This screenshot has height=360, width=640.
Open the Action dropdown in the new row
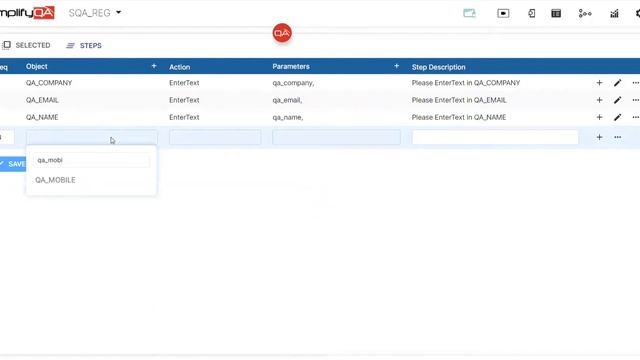pyautogui.click(x=215, y=137)
